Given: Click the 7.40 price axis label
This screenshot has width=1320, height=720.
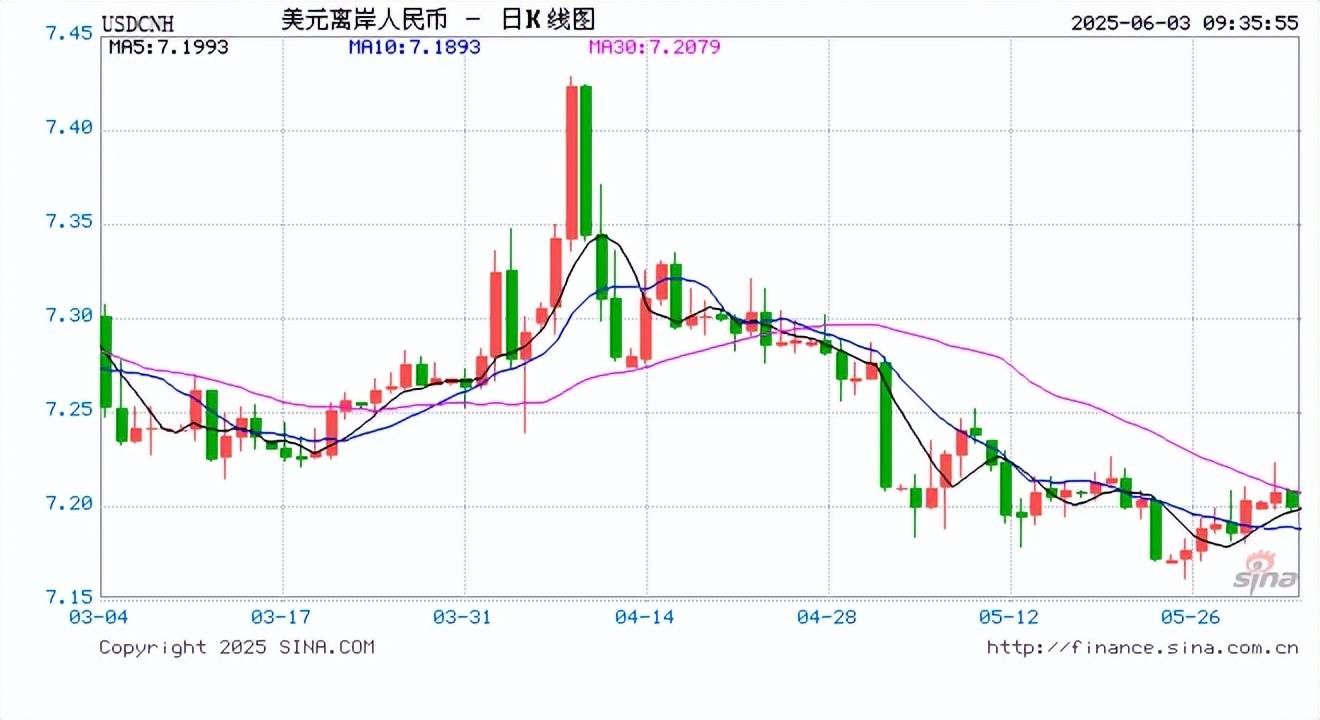Looking at the screenshot, I should point(70,128).
